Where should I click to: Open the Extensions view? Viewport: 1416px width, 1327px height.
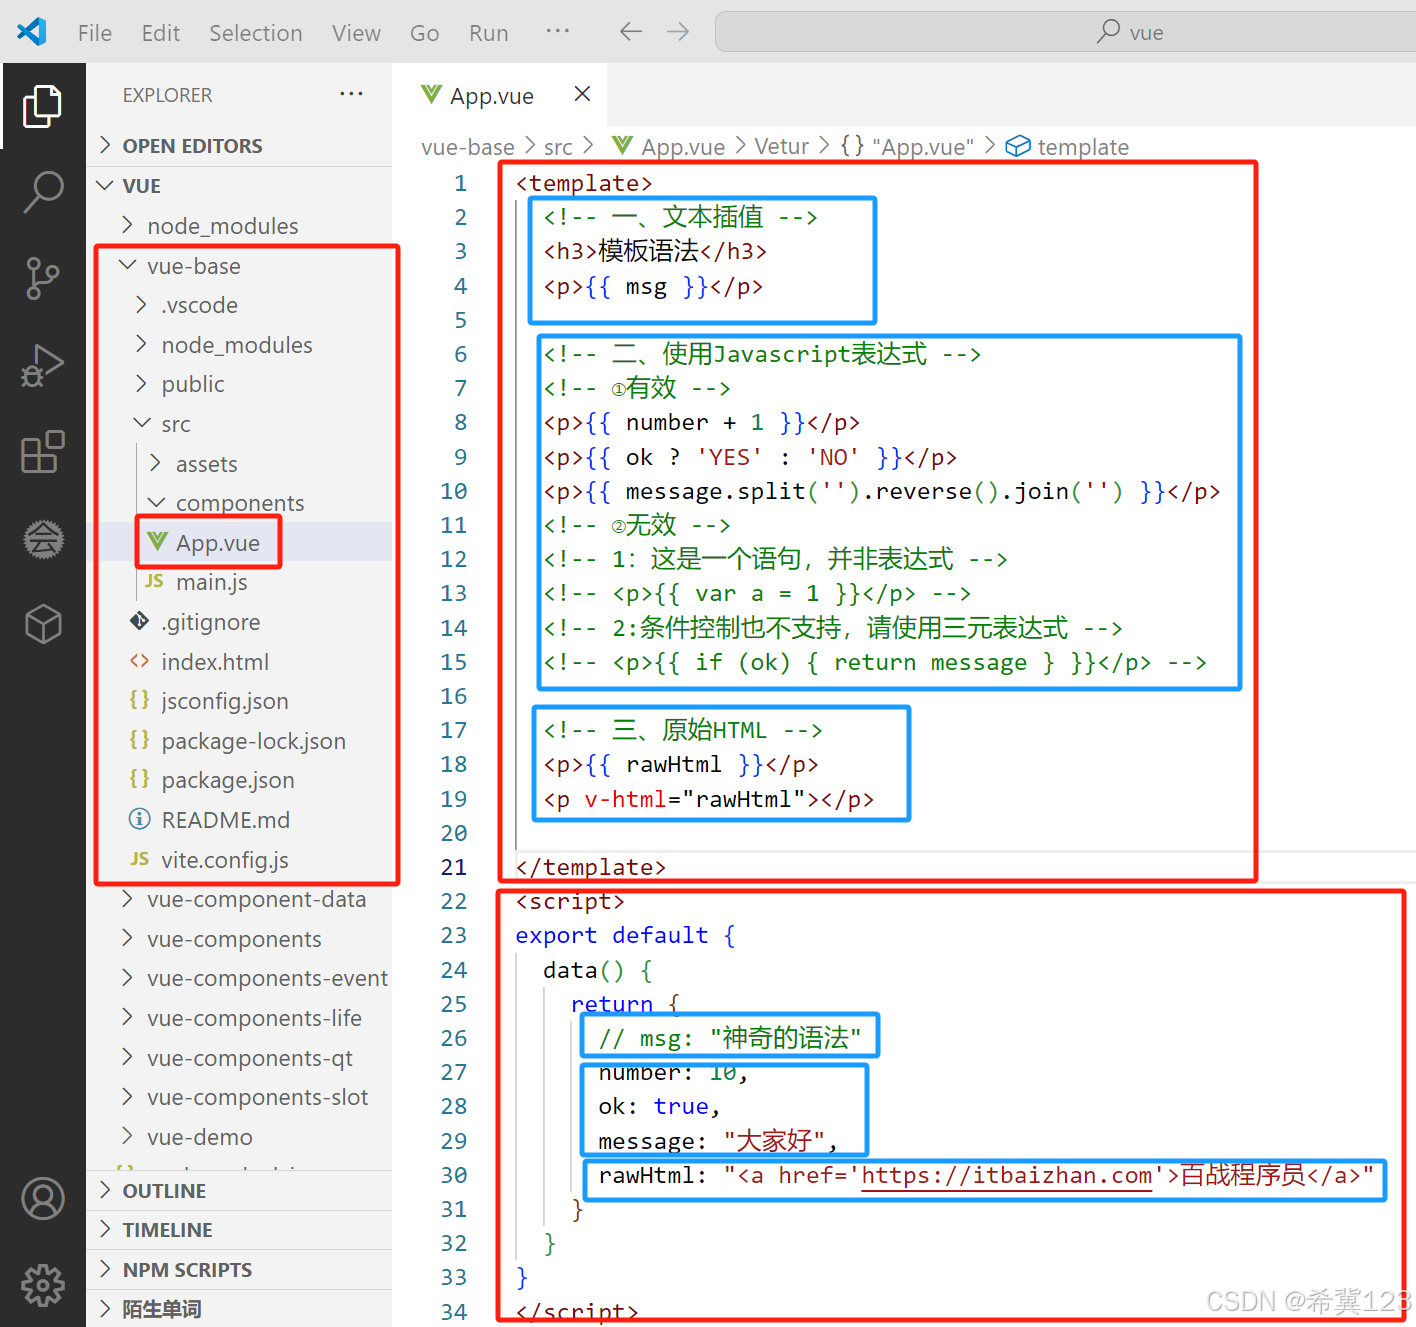[x=42, y=452]
